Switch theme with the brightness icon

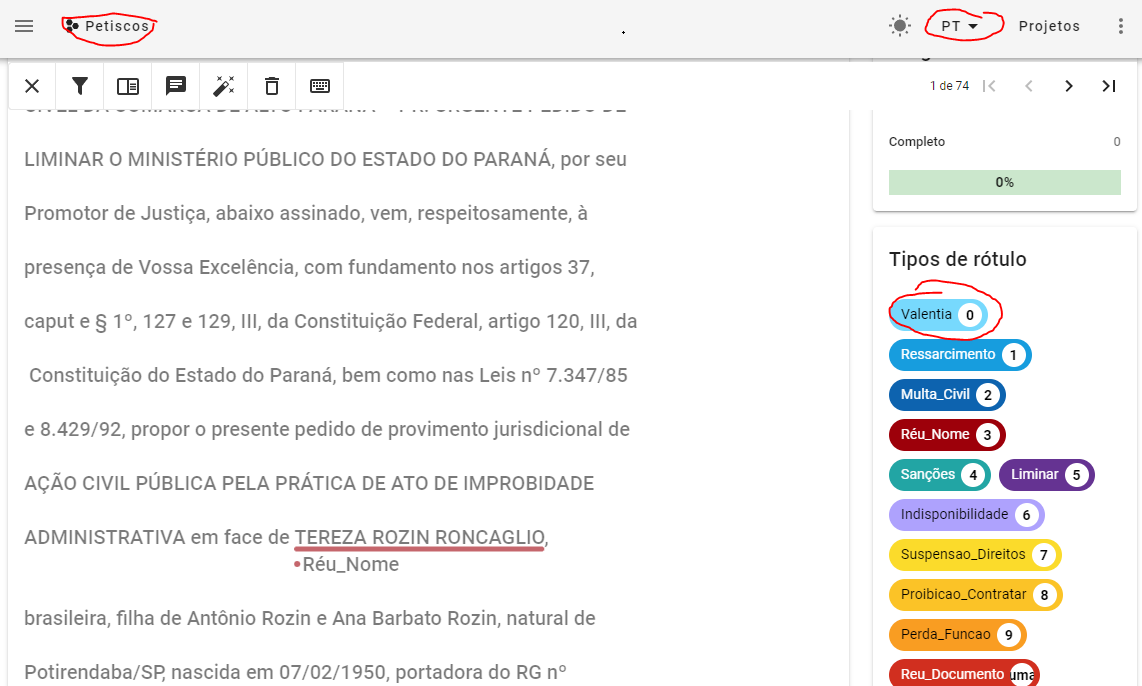pos(899,26)
